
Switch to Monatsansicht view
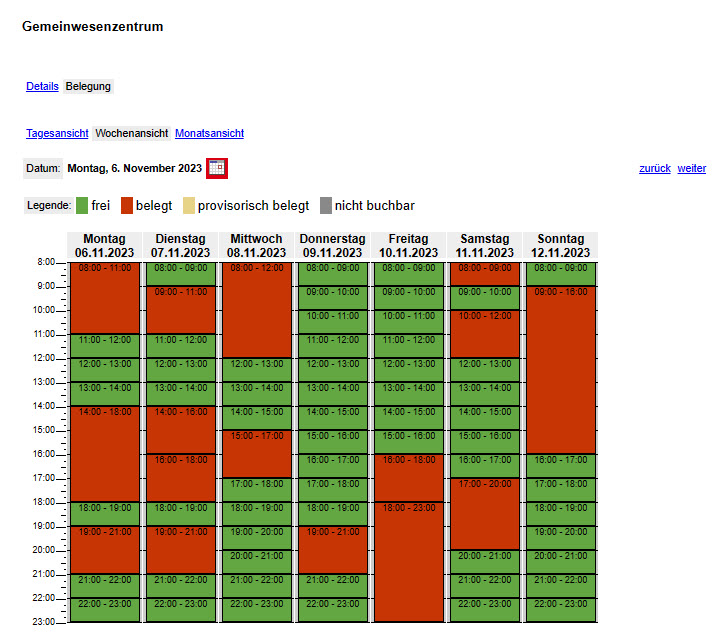coord(209,133)
